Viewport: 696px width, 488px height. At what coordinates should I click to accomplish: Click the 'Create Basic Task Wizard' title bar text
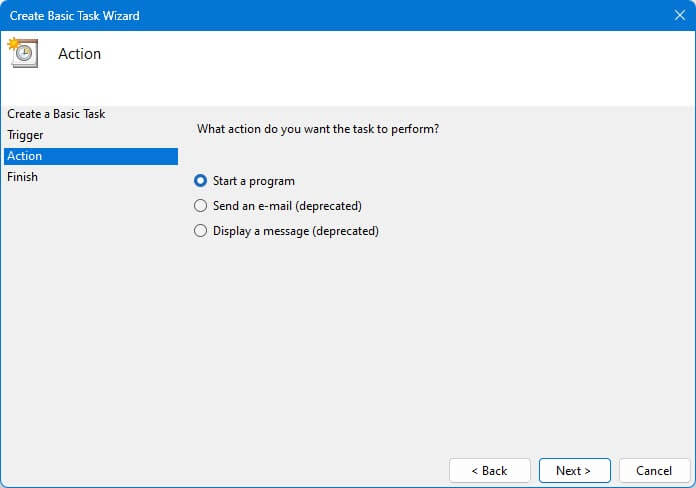75,16
